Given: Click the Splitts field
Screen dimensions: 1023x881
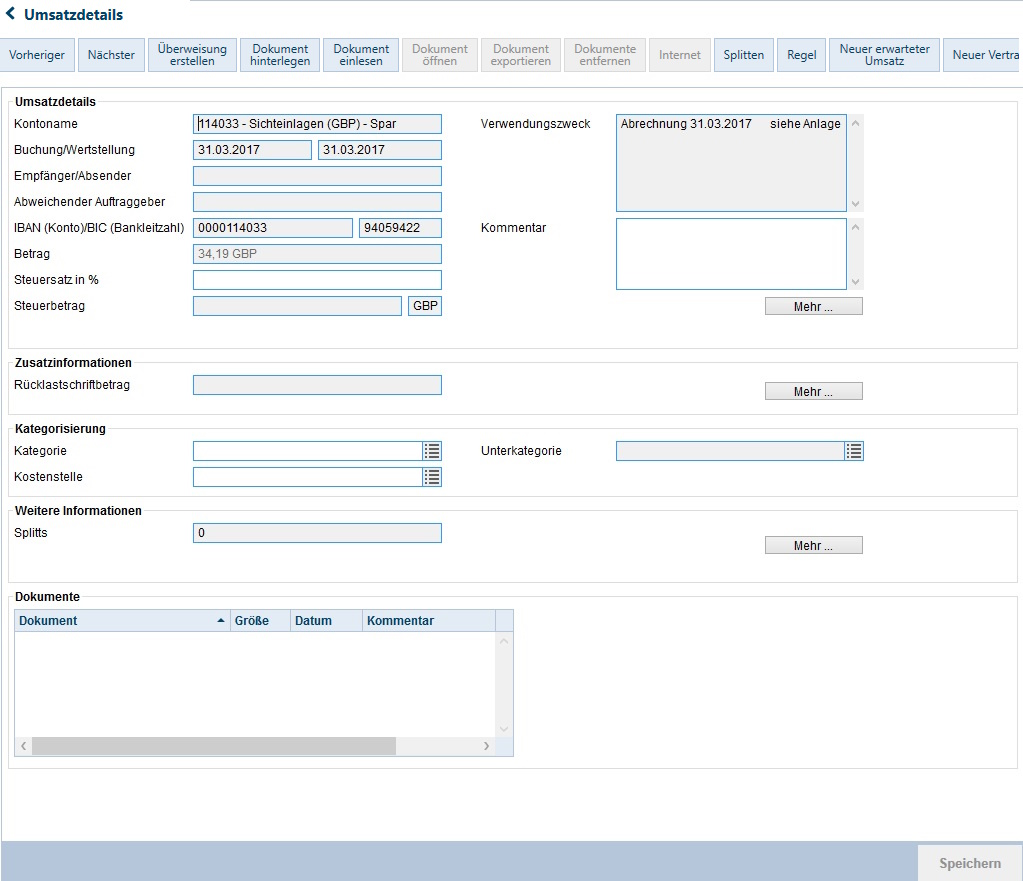Looking at the screenshot, I should point(317,533).
